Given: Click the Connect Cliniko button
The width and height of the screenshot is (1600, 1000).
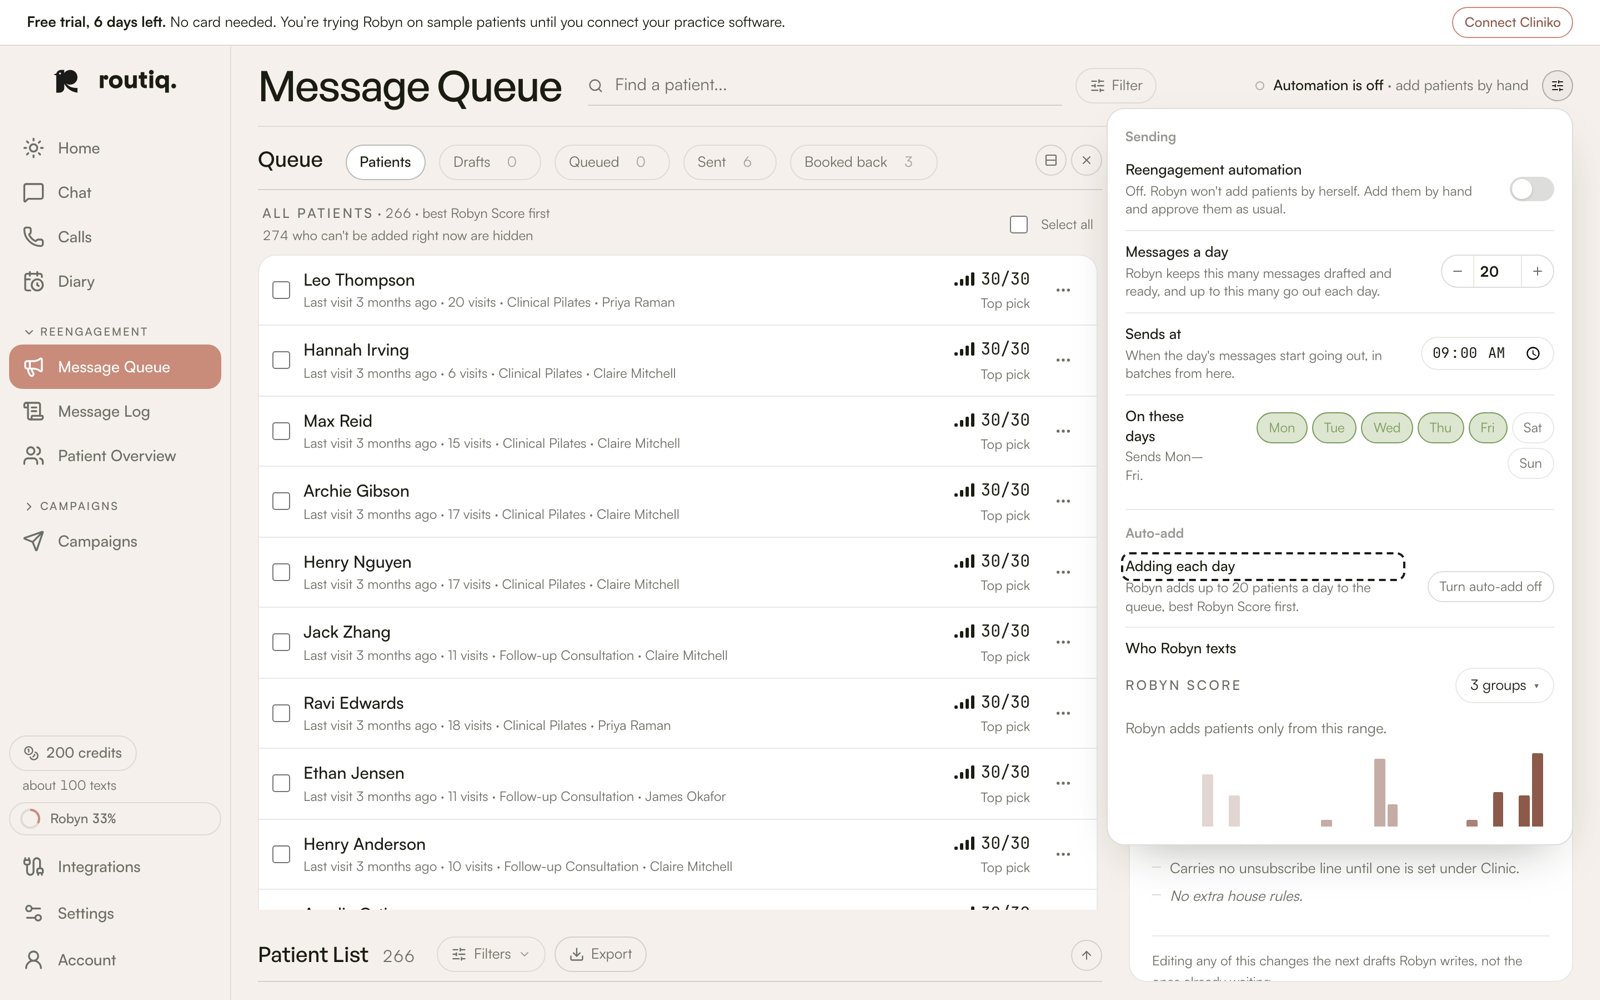Looking at the screenshot, I should [x=1512, y=22].
